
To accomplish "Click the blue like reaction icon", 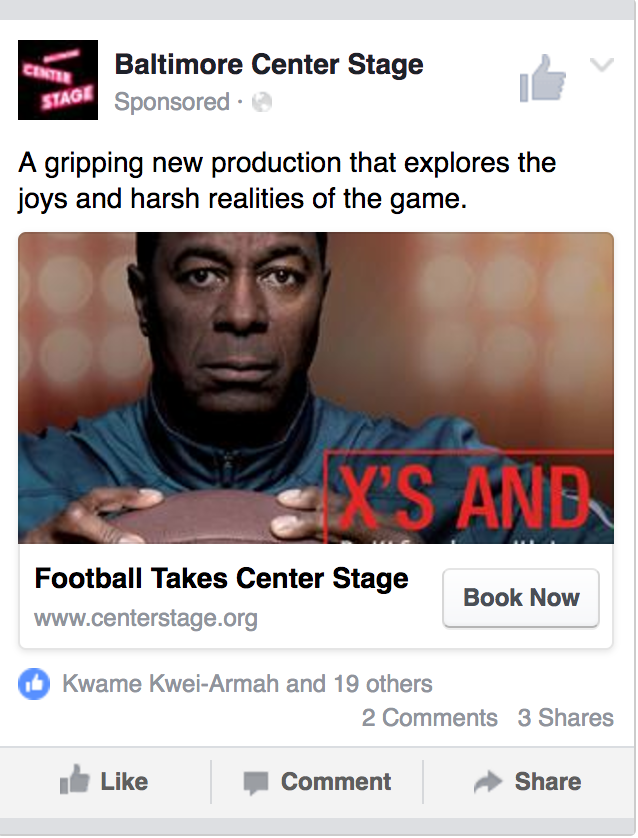I will (x=35, y=684).
